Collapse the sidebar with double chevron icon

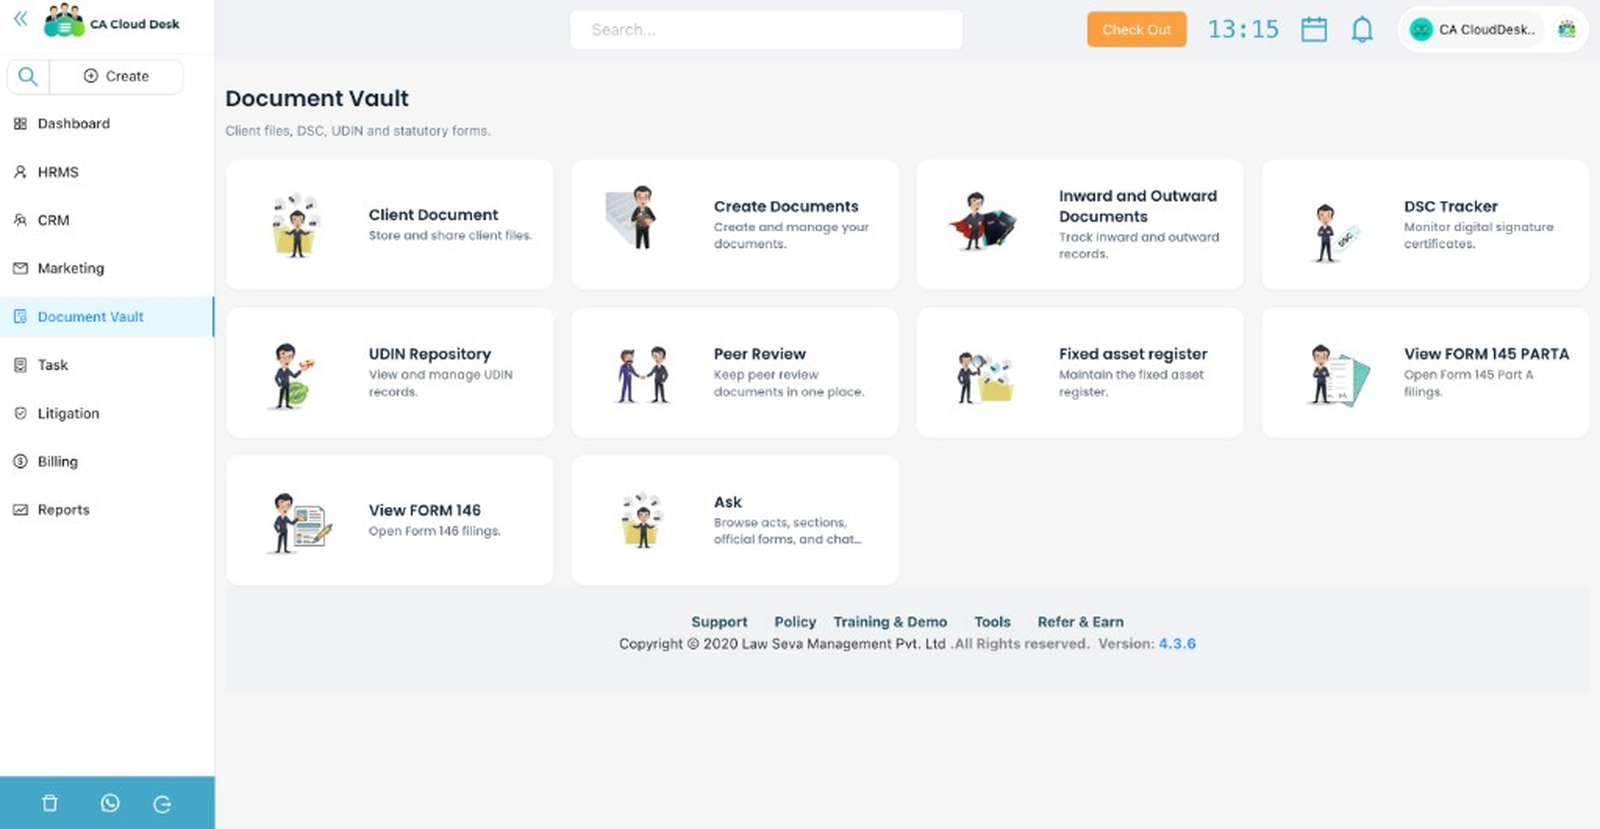coord(20,19)
